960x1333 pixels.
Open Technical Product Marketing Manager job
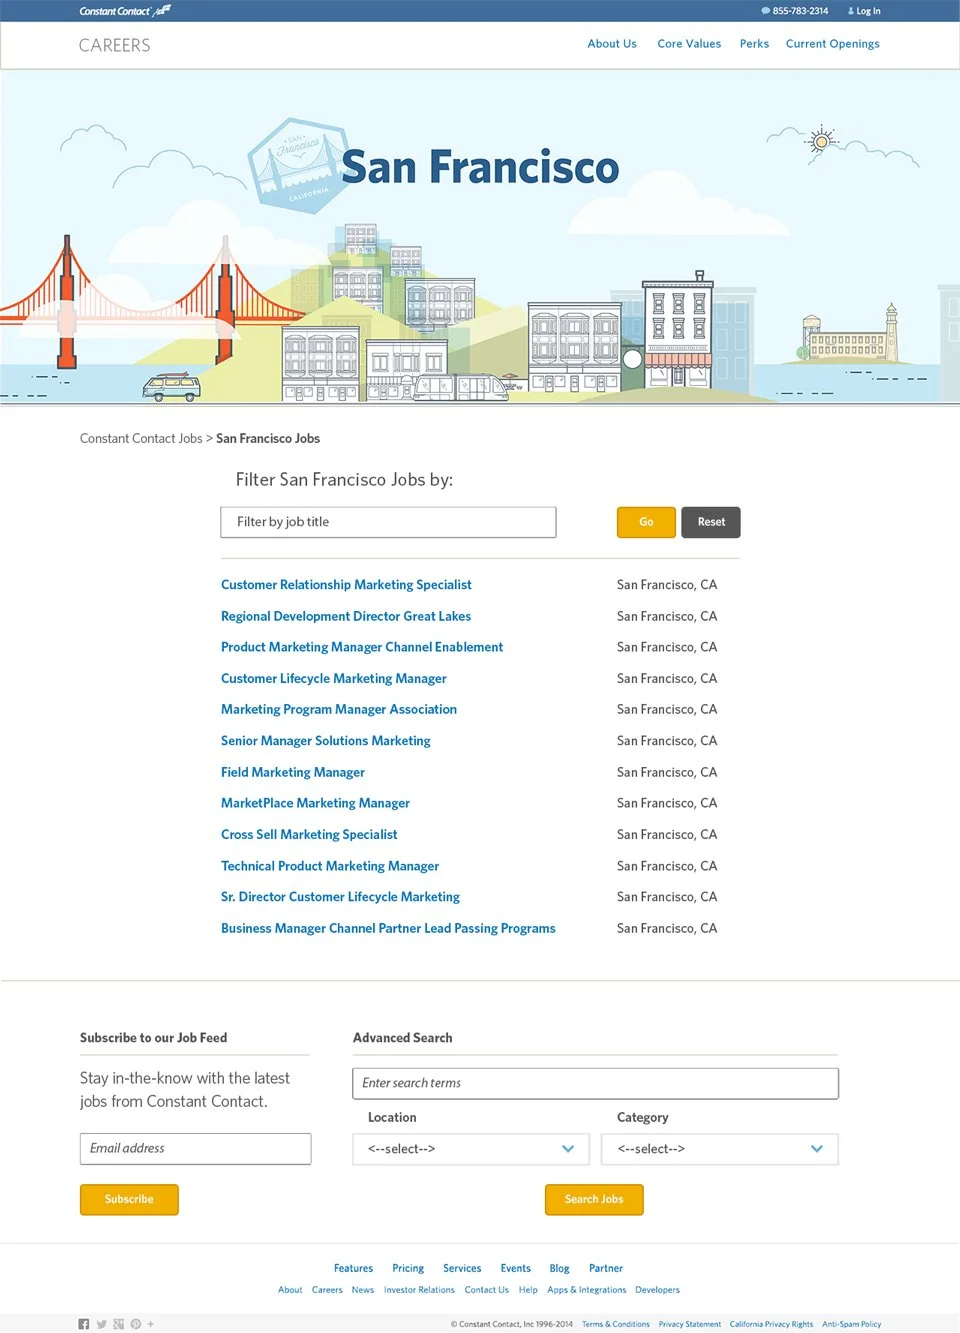pos(330,866)
